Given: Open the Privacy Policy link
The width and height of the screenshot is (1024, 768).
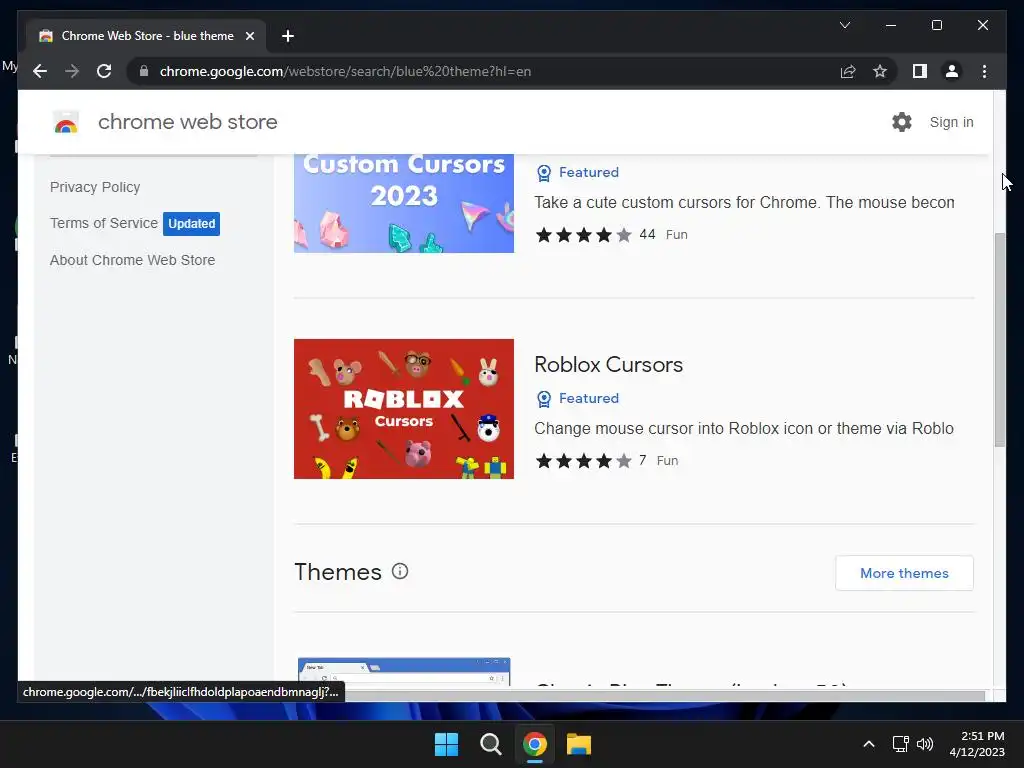Looking at the screenshot, I should (95, 187).
